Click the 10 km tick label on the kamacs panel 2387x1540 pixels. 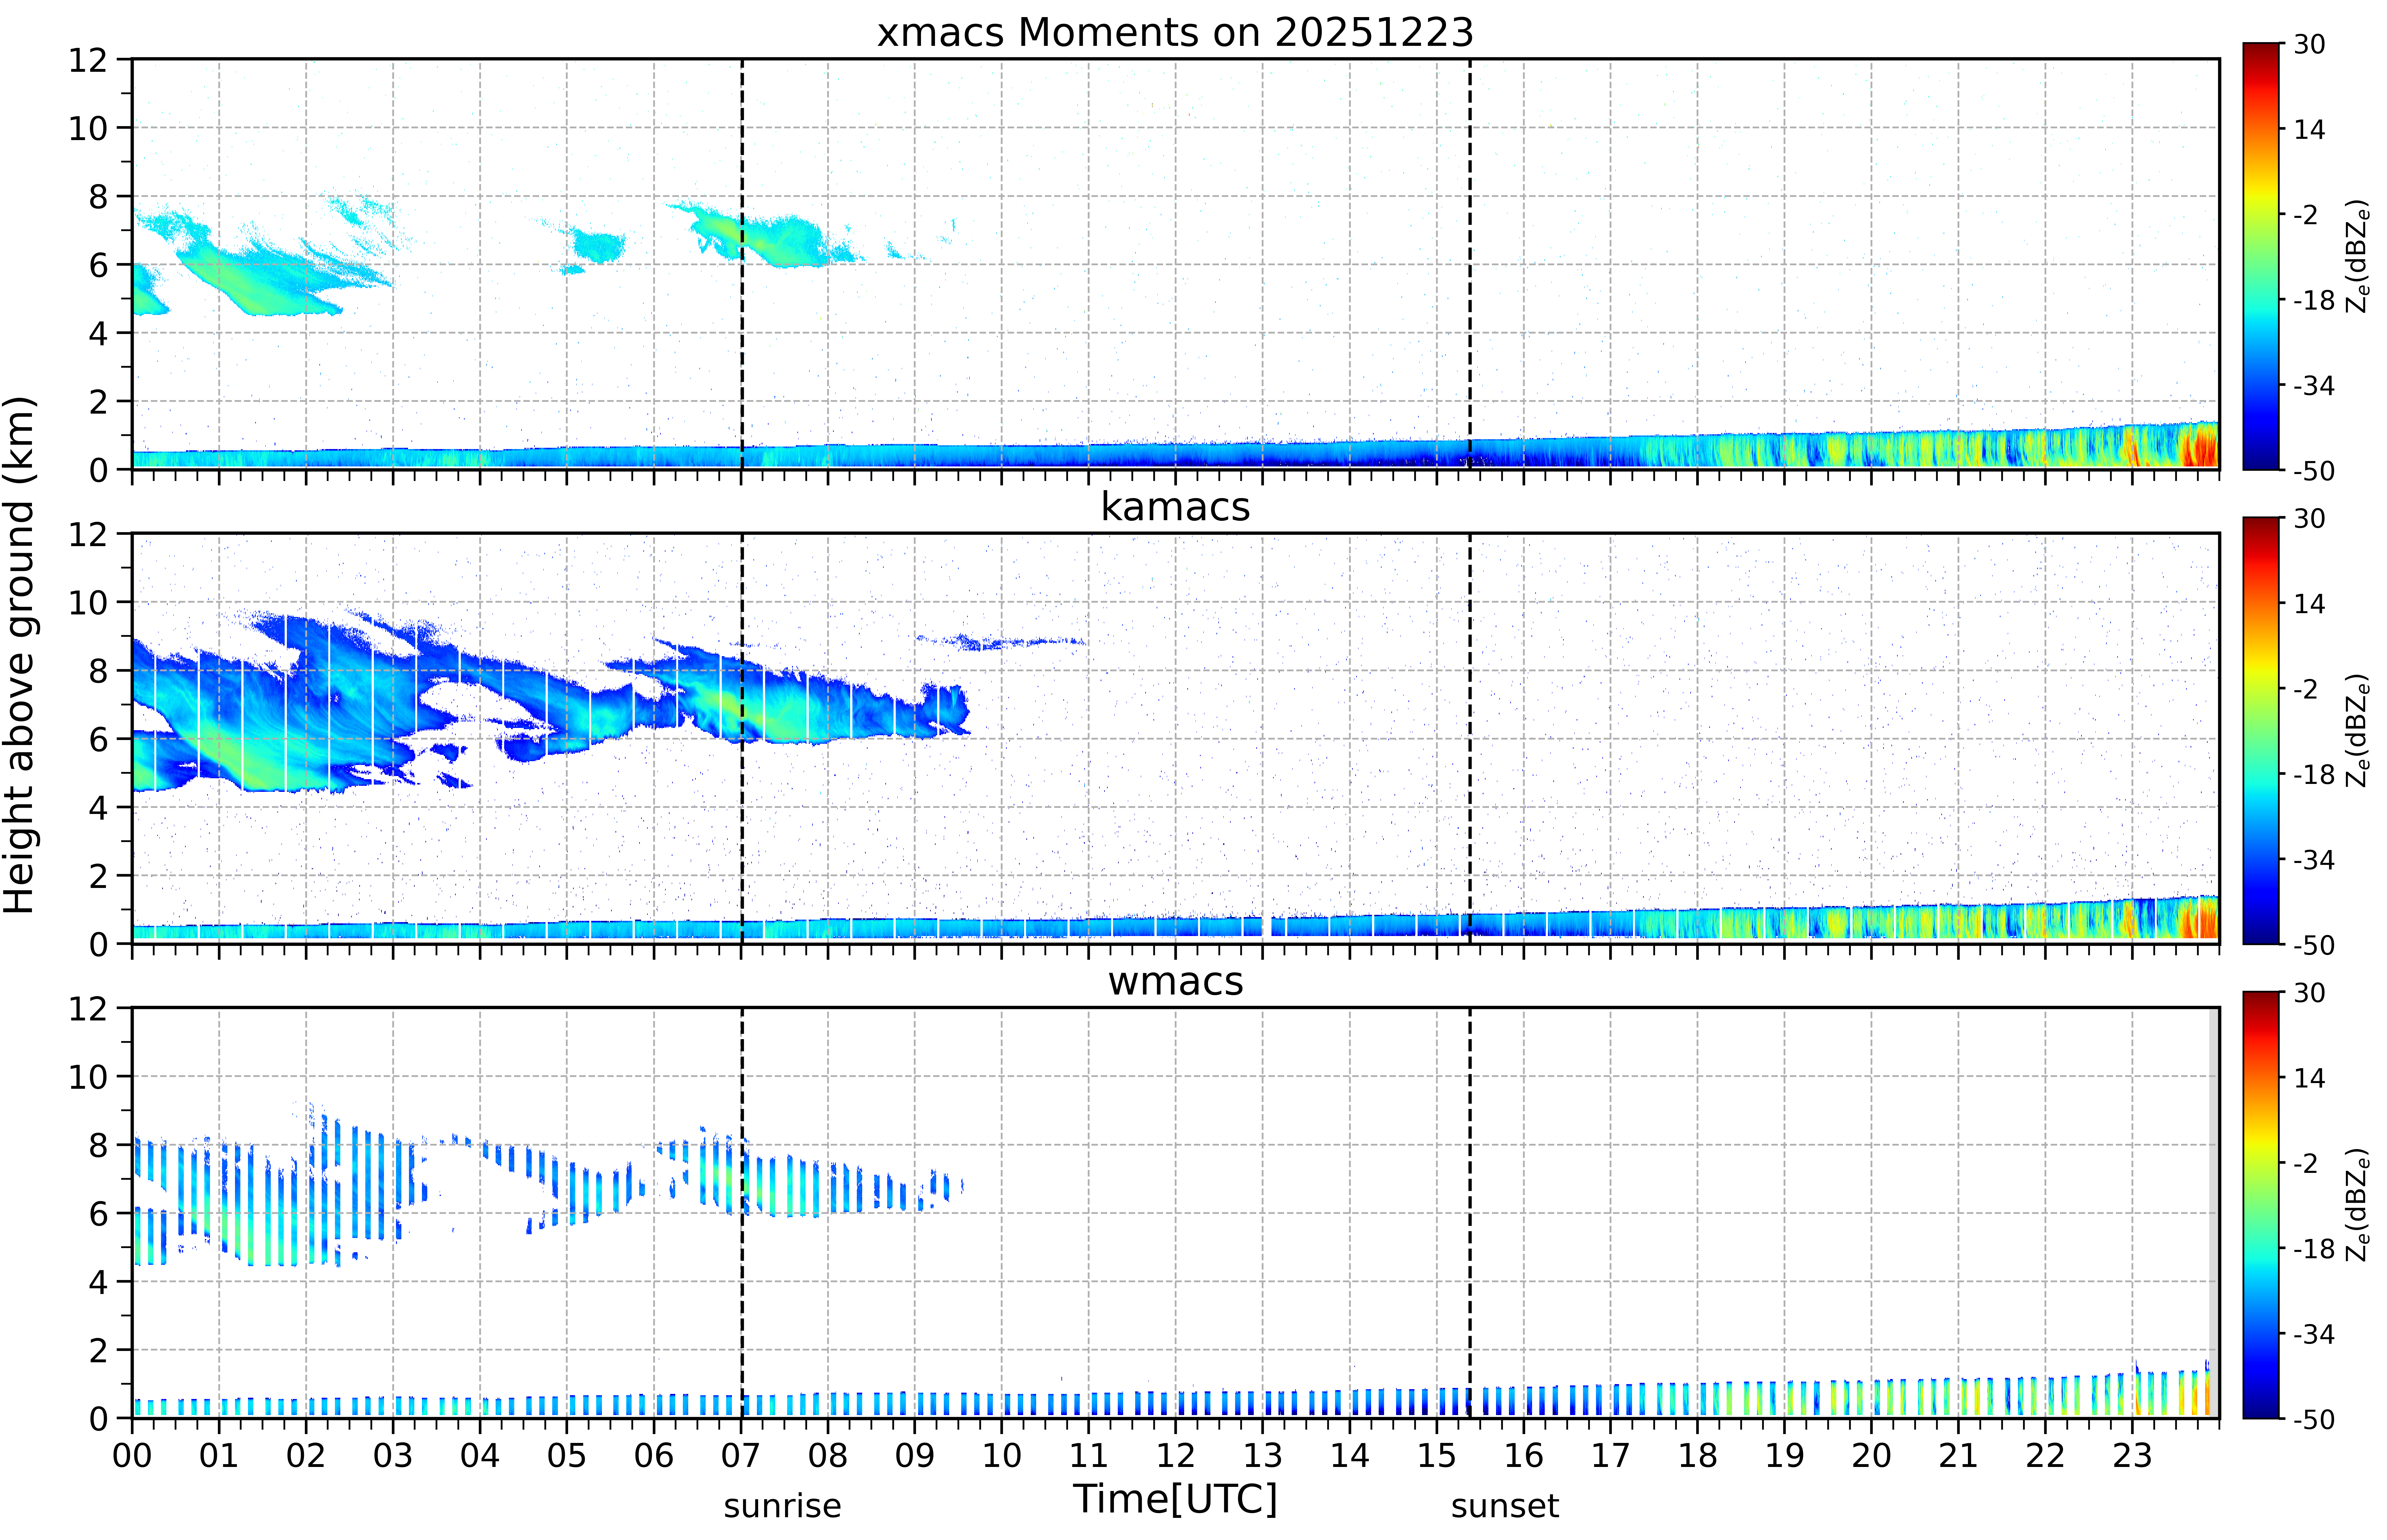pyautogui.click(x=88, y=602)
